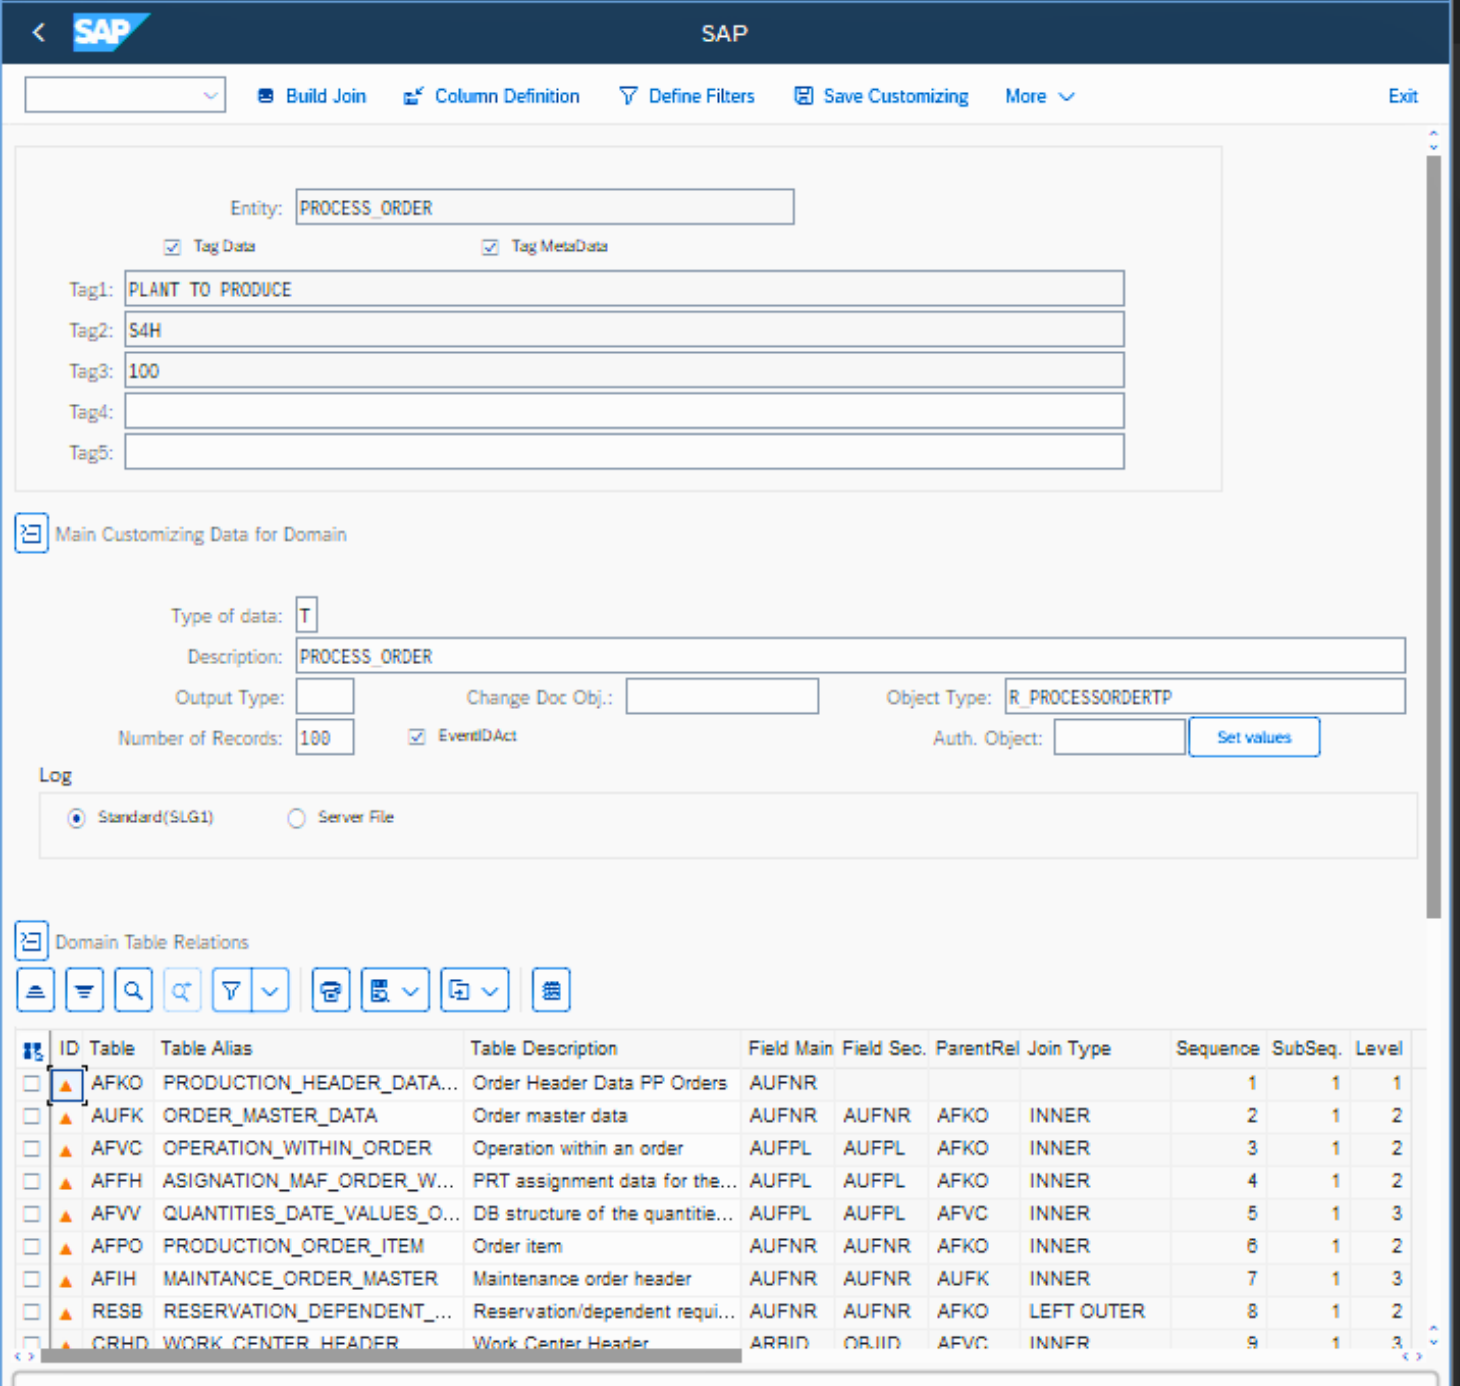Click the set filter funnel icon

[231, 991]
